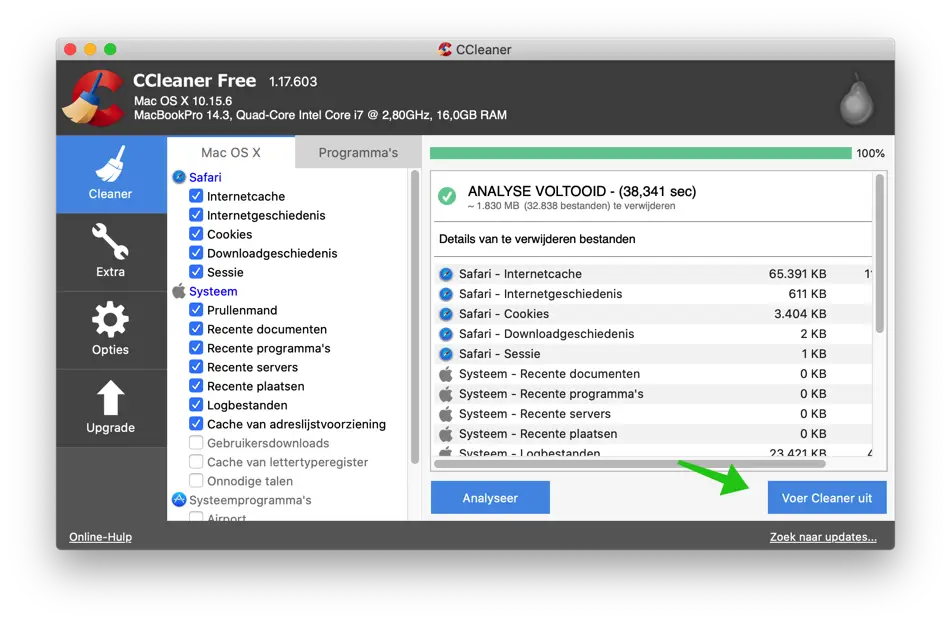Screen dimensions: 951x624
Task: Click the Safari compass icon in the tree
Action: click(179, 177)
